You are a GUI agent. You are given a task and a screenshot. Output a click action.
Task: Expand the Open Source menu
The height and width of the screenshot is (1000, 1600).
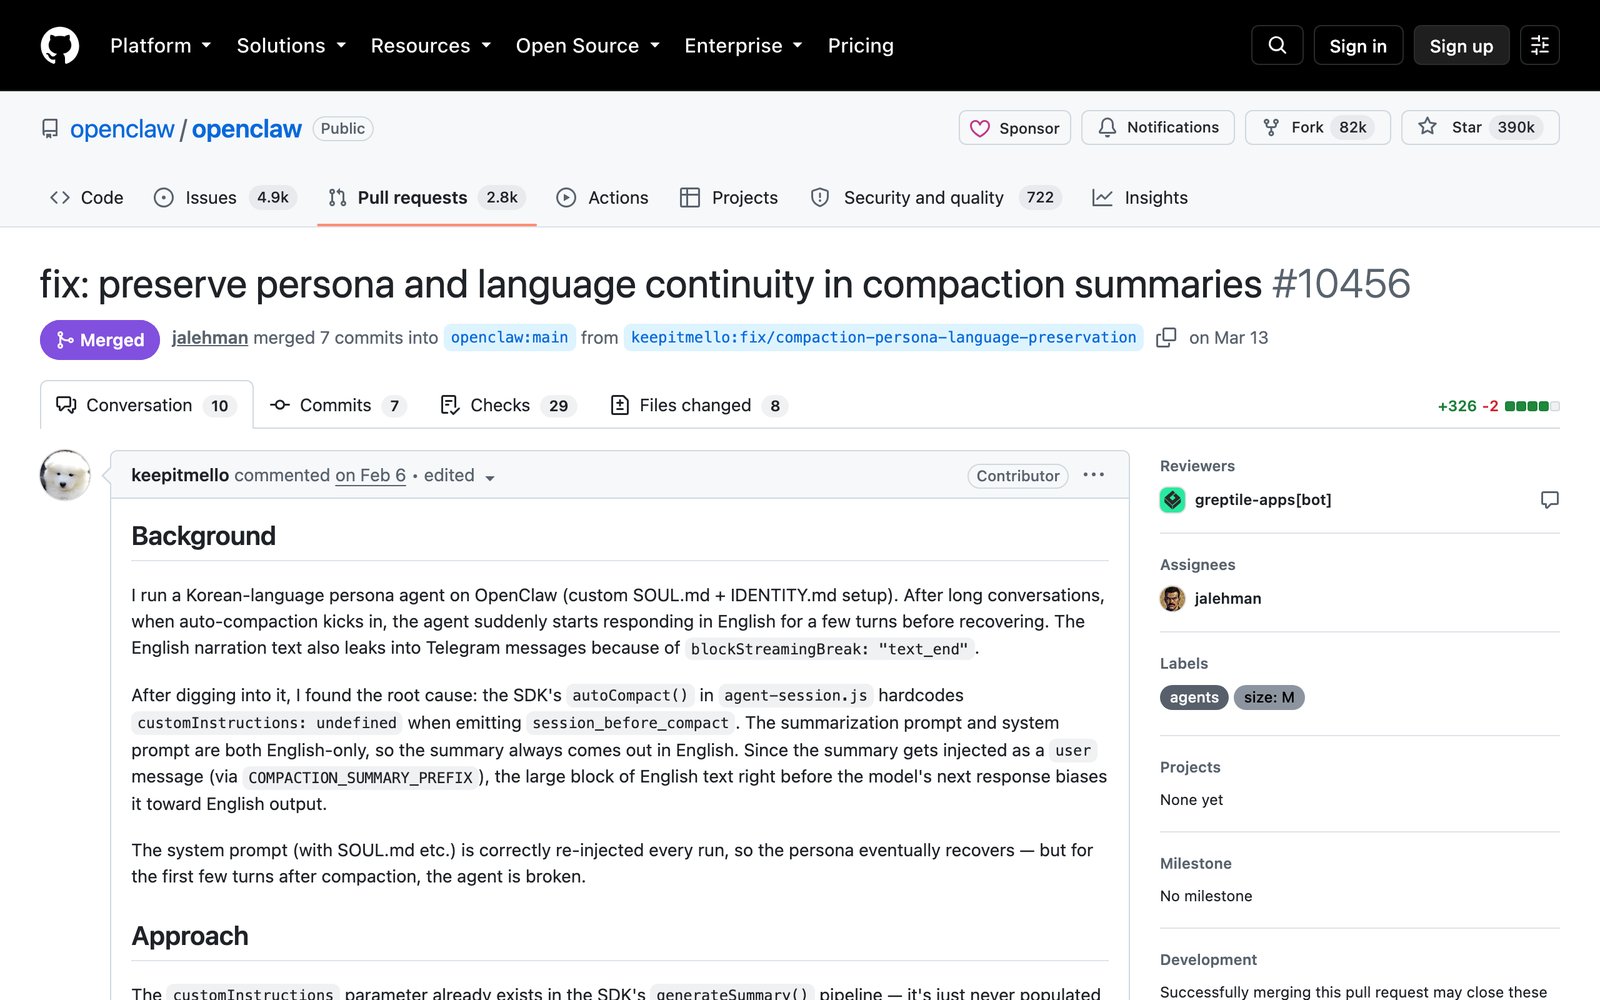[x=587, y=46]
